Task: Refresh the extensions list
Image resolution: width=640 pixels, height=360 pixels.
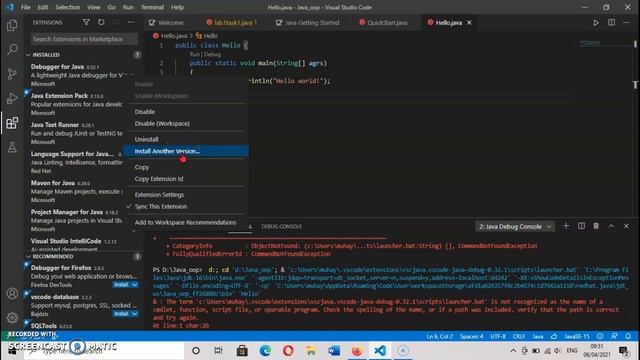Action: [101, 22]
